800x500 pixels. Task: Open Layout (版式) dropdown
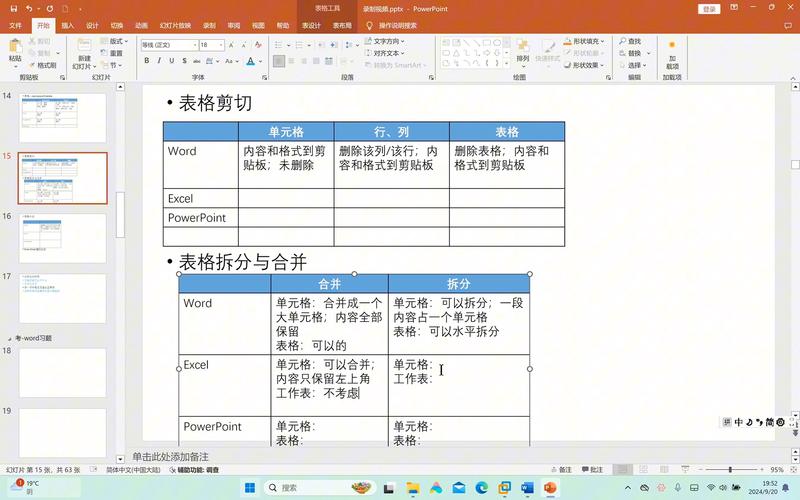(115, 41)
